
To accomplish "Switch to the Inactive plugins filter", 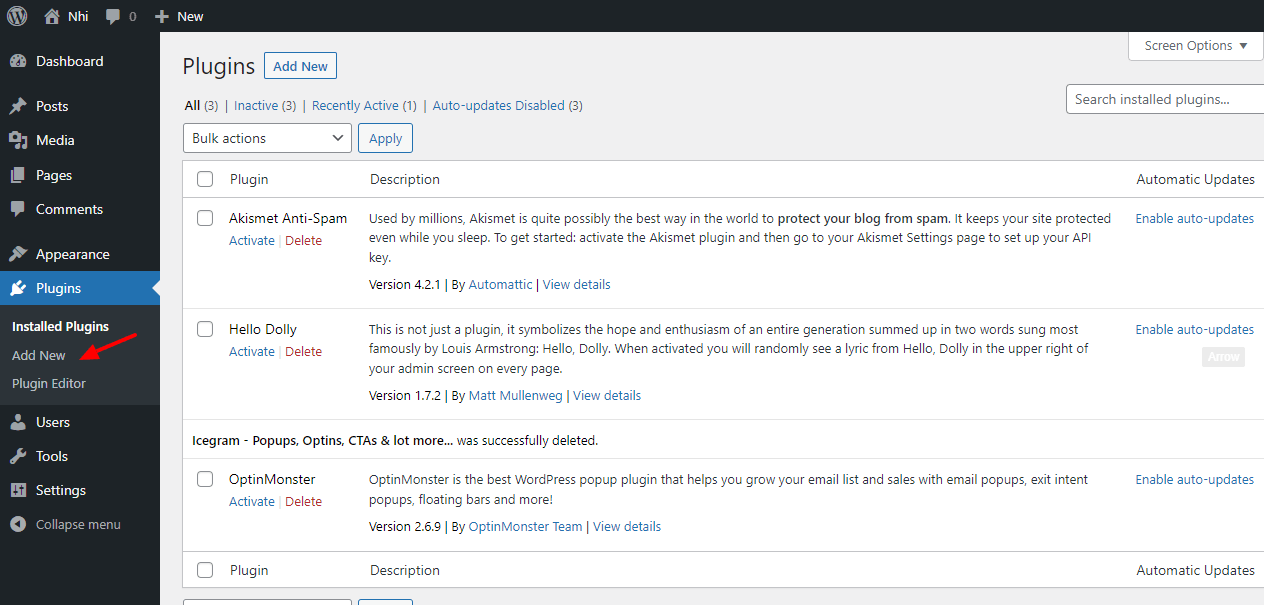I will click(264, 105).
